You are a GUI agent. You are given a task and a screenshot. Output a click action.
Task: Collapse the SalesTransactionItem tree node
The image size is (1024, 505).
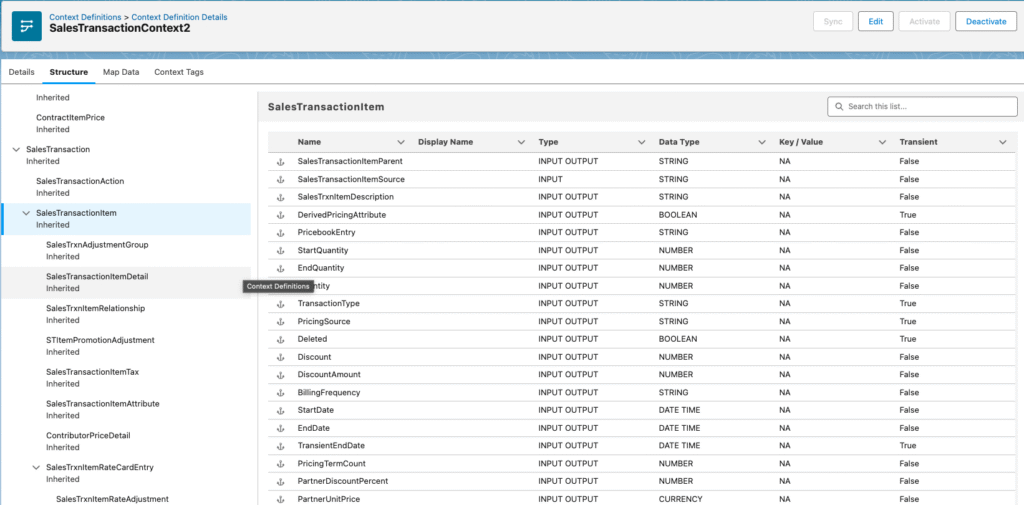click(x=26, y=213)
